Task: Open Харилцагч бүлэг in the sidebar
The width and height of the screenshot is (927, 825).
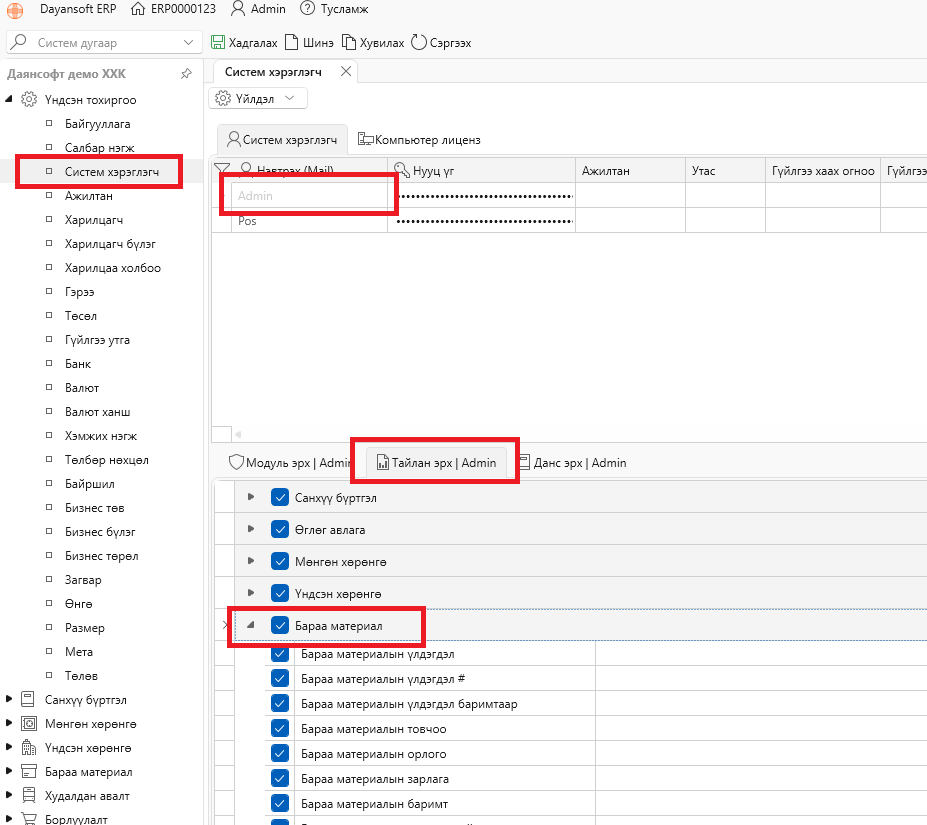Action: [110, 244]
